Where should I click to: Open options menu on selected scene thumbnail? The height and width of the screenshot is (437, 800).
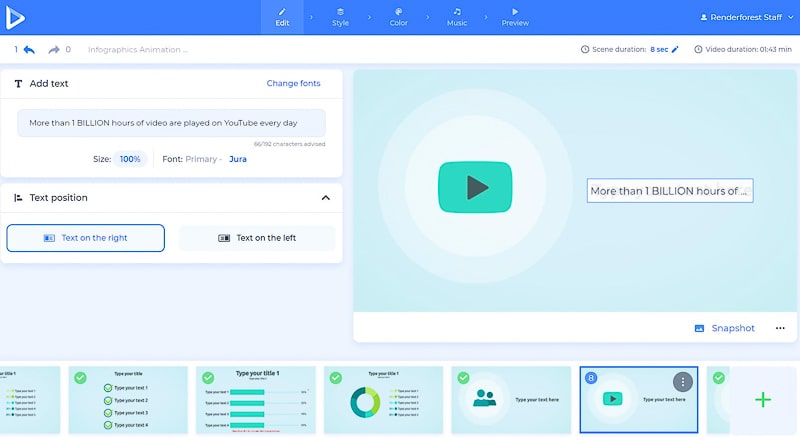coord(683,381)
